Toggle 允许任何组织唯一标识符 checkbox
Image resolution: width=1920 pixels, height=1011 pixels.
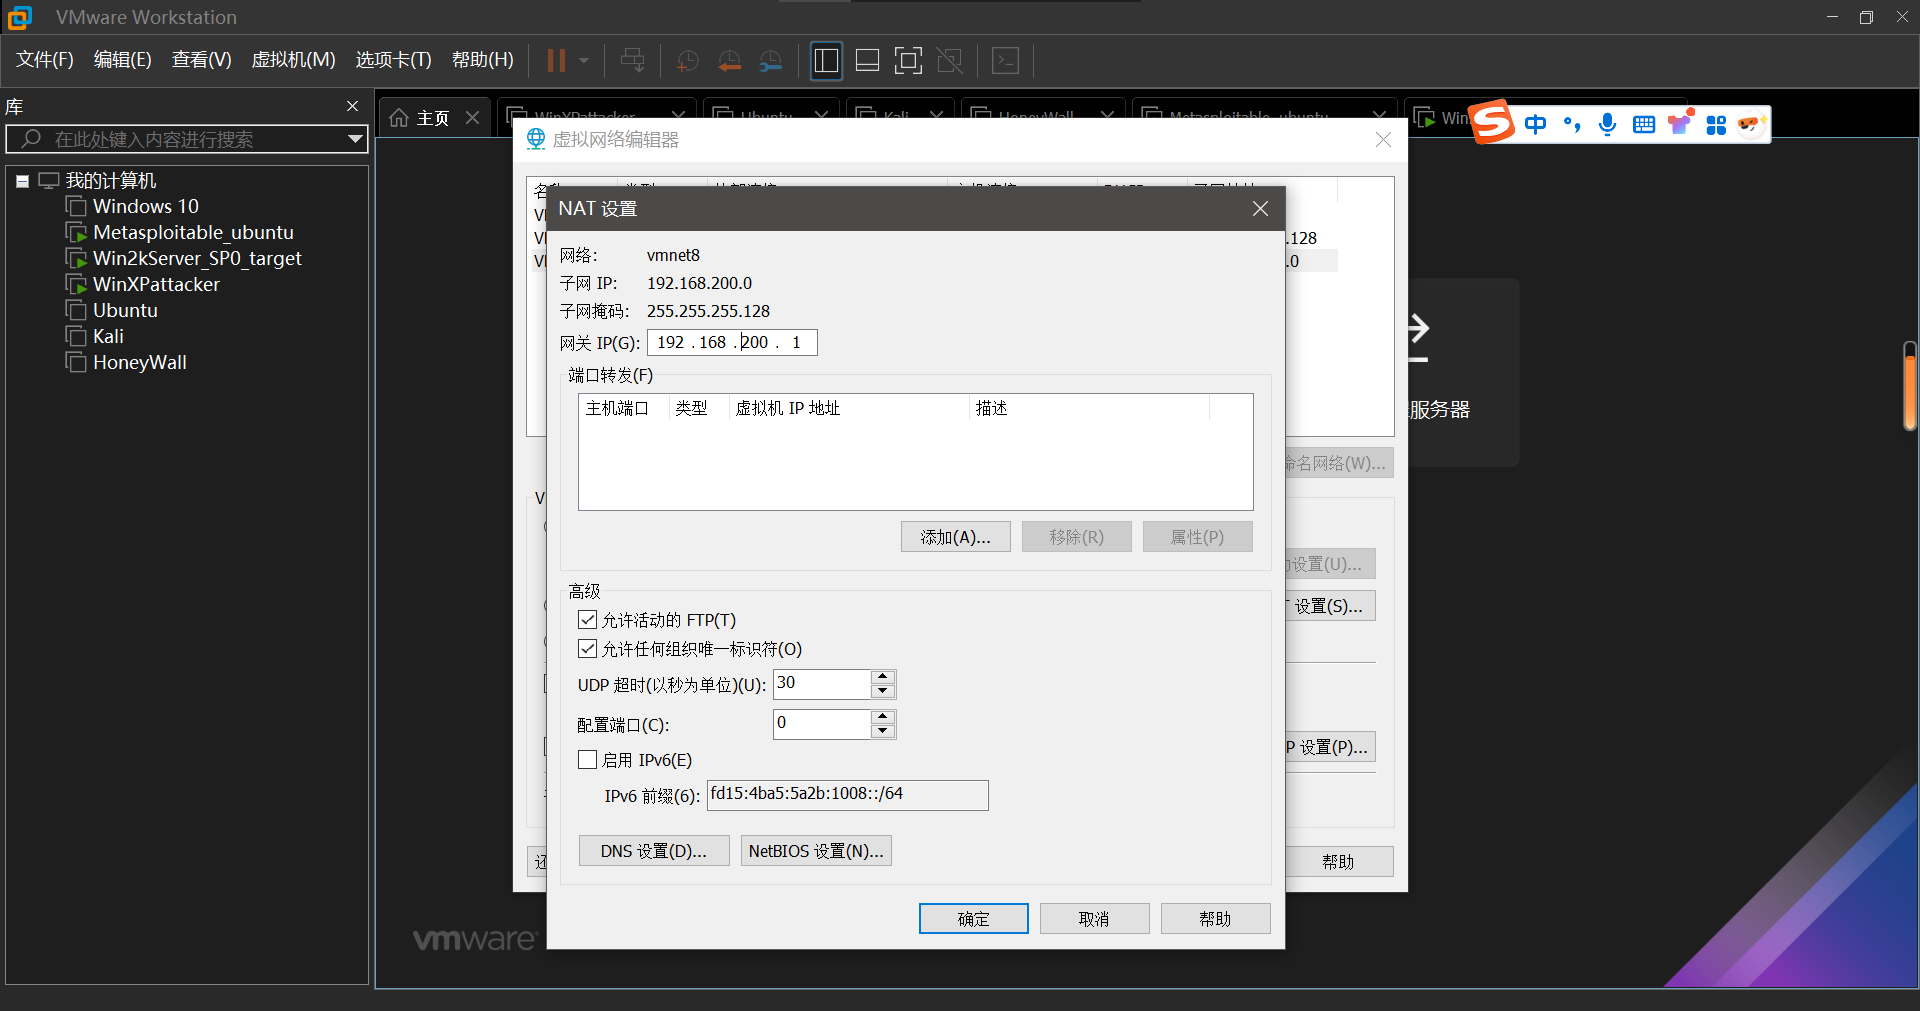[x=588, y=649]
